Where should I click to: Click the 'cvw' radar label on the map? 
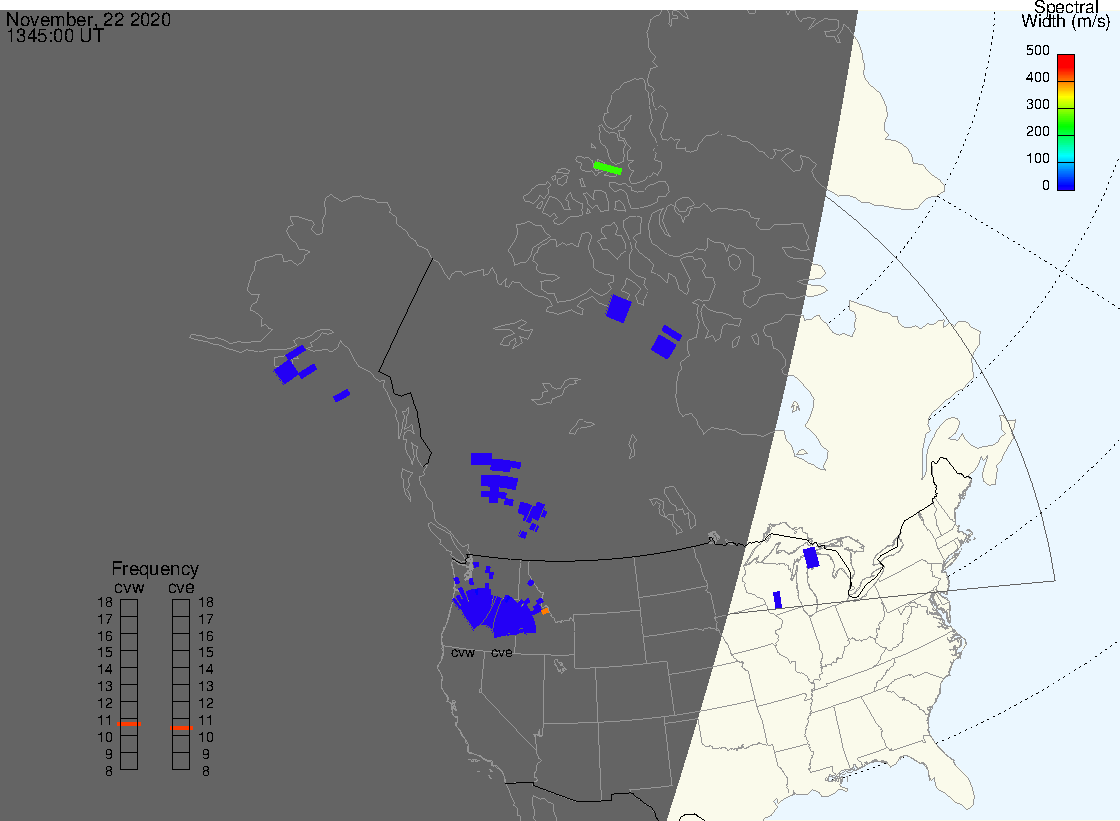pyautogui.click(x=463, y=653)
